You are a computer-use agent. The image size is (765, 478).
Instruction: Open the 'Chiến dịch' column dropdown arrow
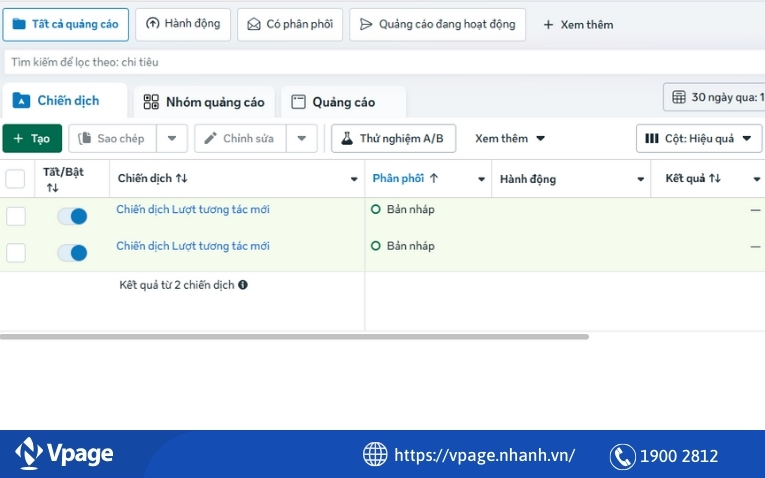354,179
